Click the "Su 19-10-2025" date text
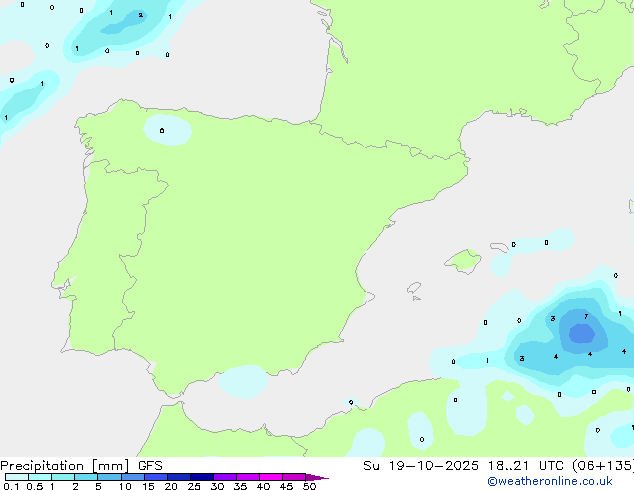 421,466
